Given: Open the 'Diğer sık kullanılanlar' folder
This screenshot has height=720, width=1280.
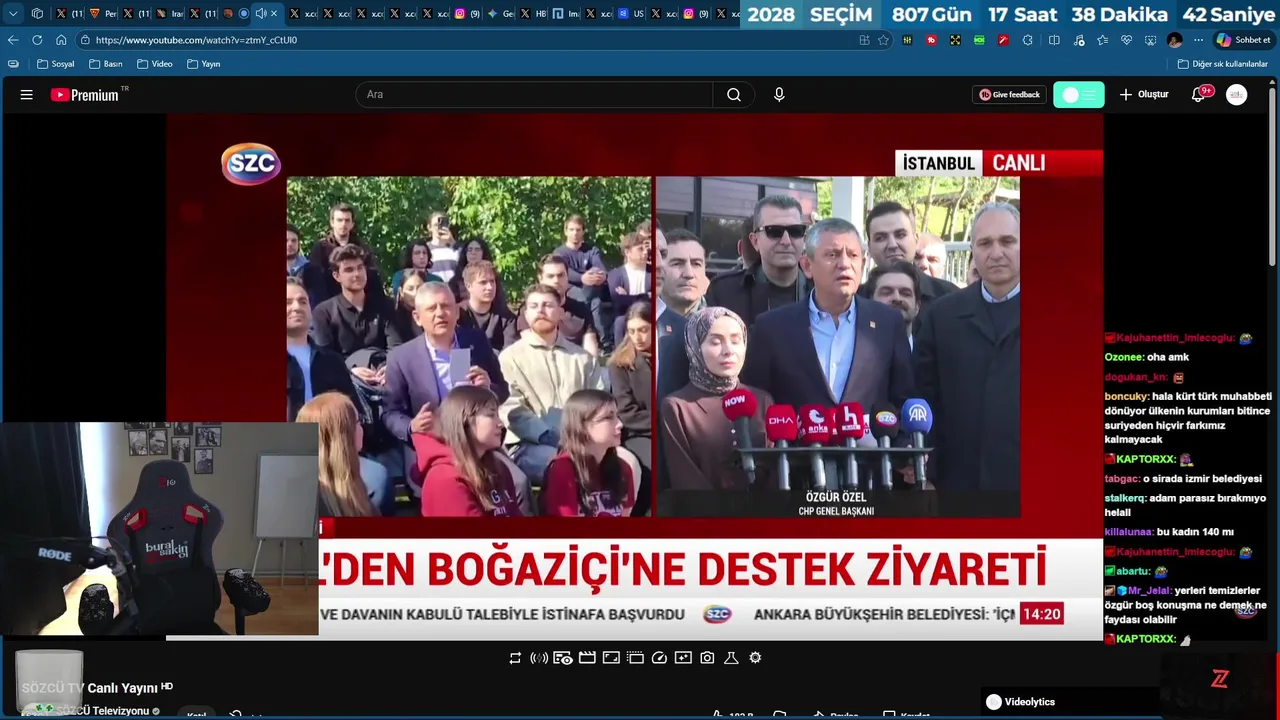Looking at the screenshot, I should [1222, 64].
